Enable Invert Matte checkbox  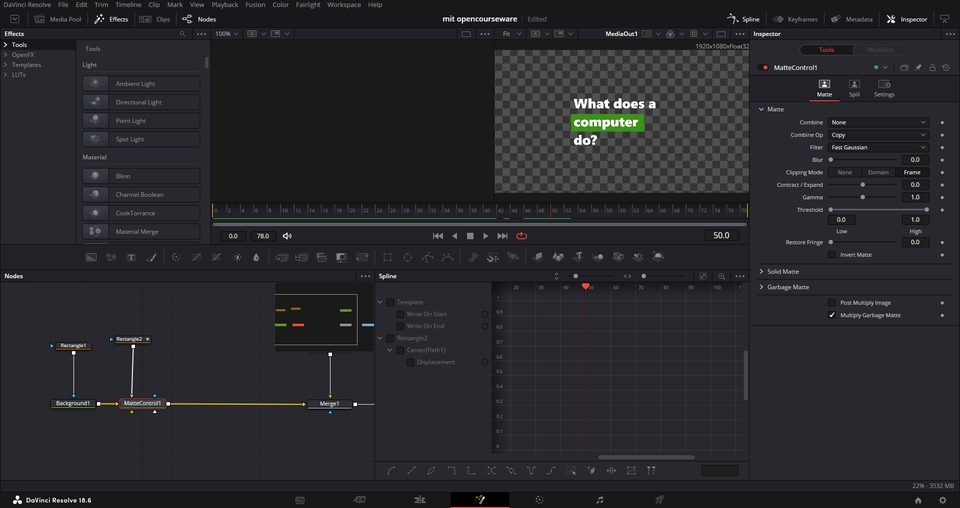point(831,255)
